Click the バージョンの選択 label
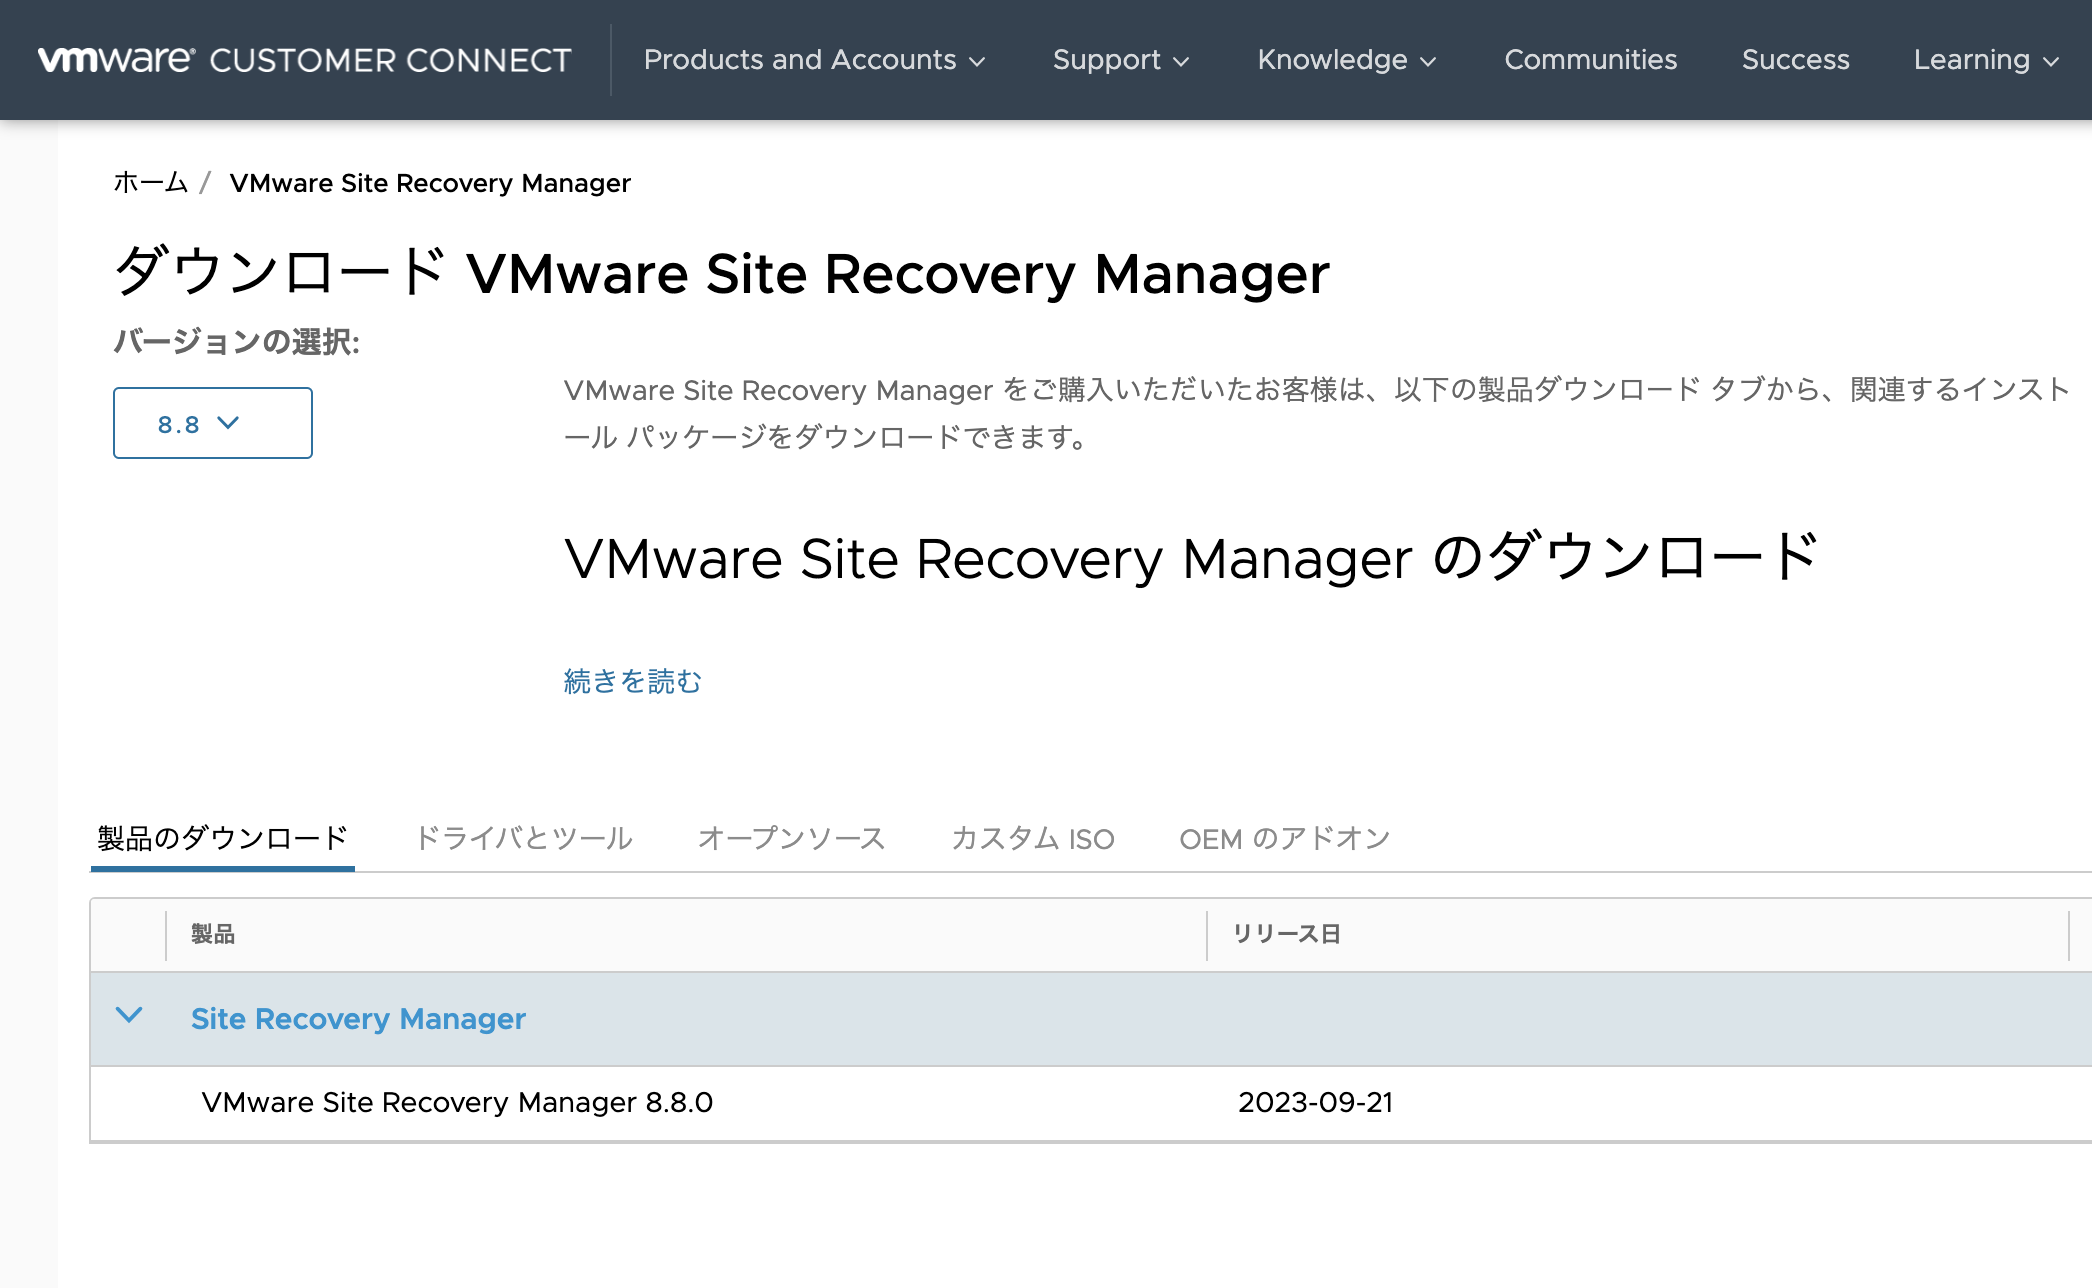The height and width of the screenshot is (1288, 2092). 236,342
